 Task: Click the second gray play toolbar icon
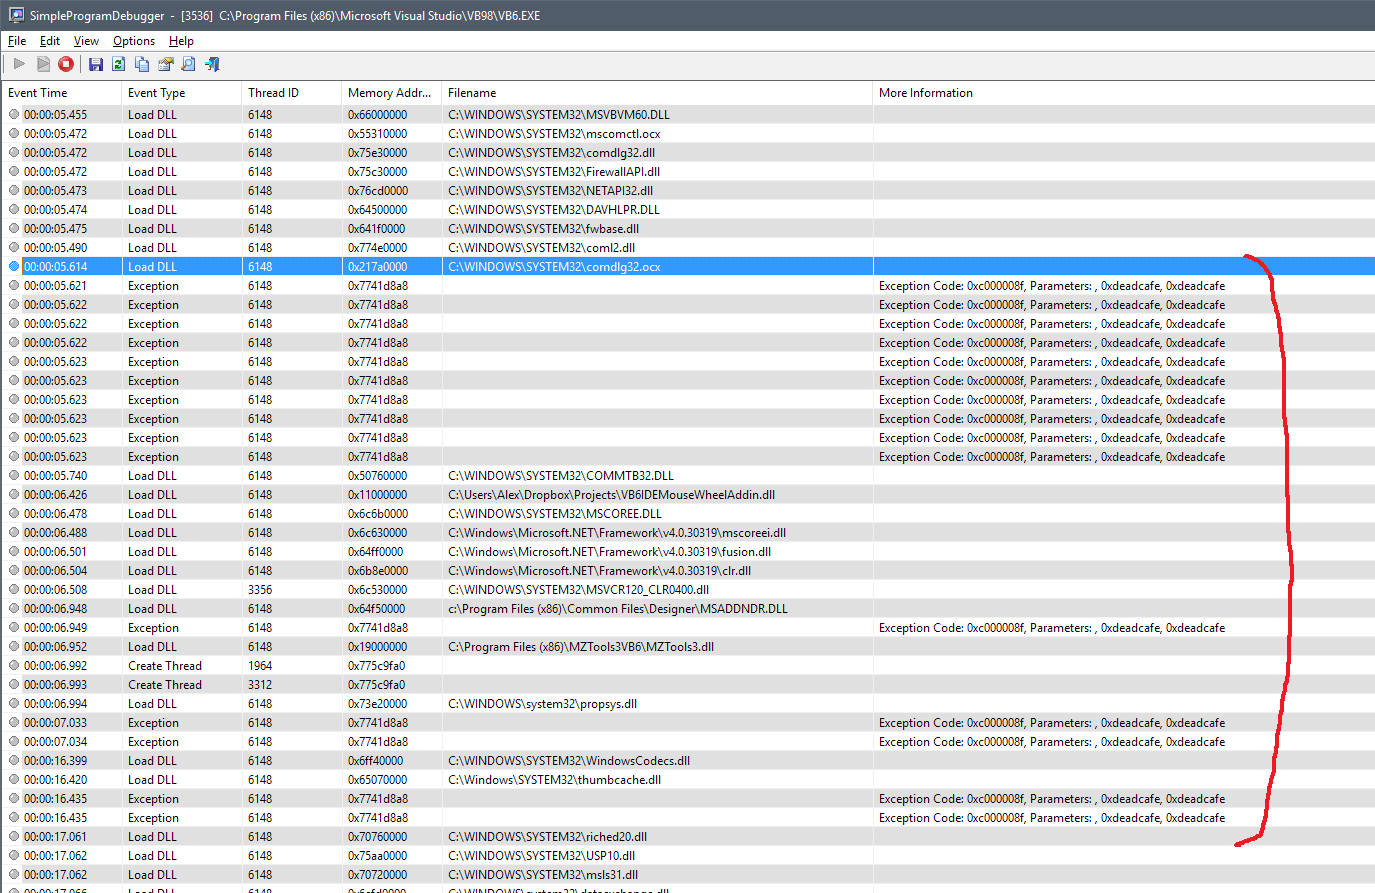[x=43, y=64]
